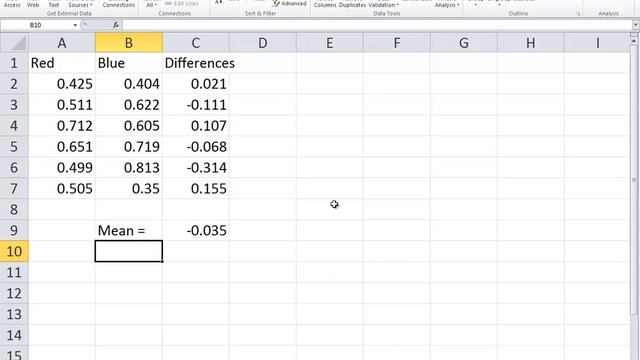Click the From Text button
640x360 pixels.
[53, 4]
